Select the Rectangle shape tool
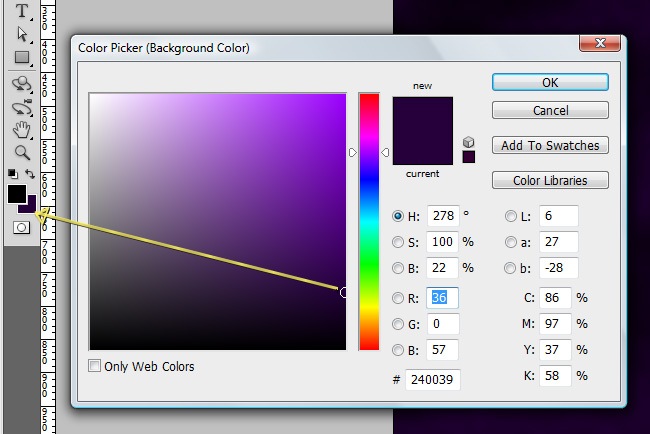650x434 pixels. pyautogui.click(x=22, y=58)
